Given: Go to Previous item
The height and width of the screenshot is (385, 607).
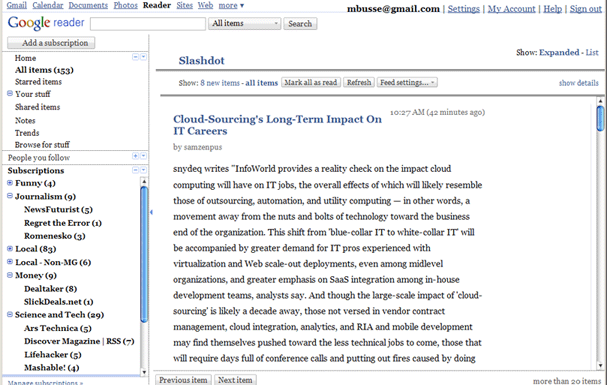Looking at the screenshot, I should (x=183, y=380).
